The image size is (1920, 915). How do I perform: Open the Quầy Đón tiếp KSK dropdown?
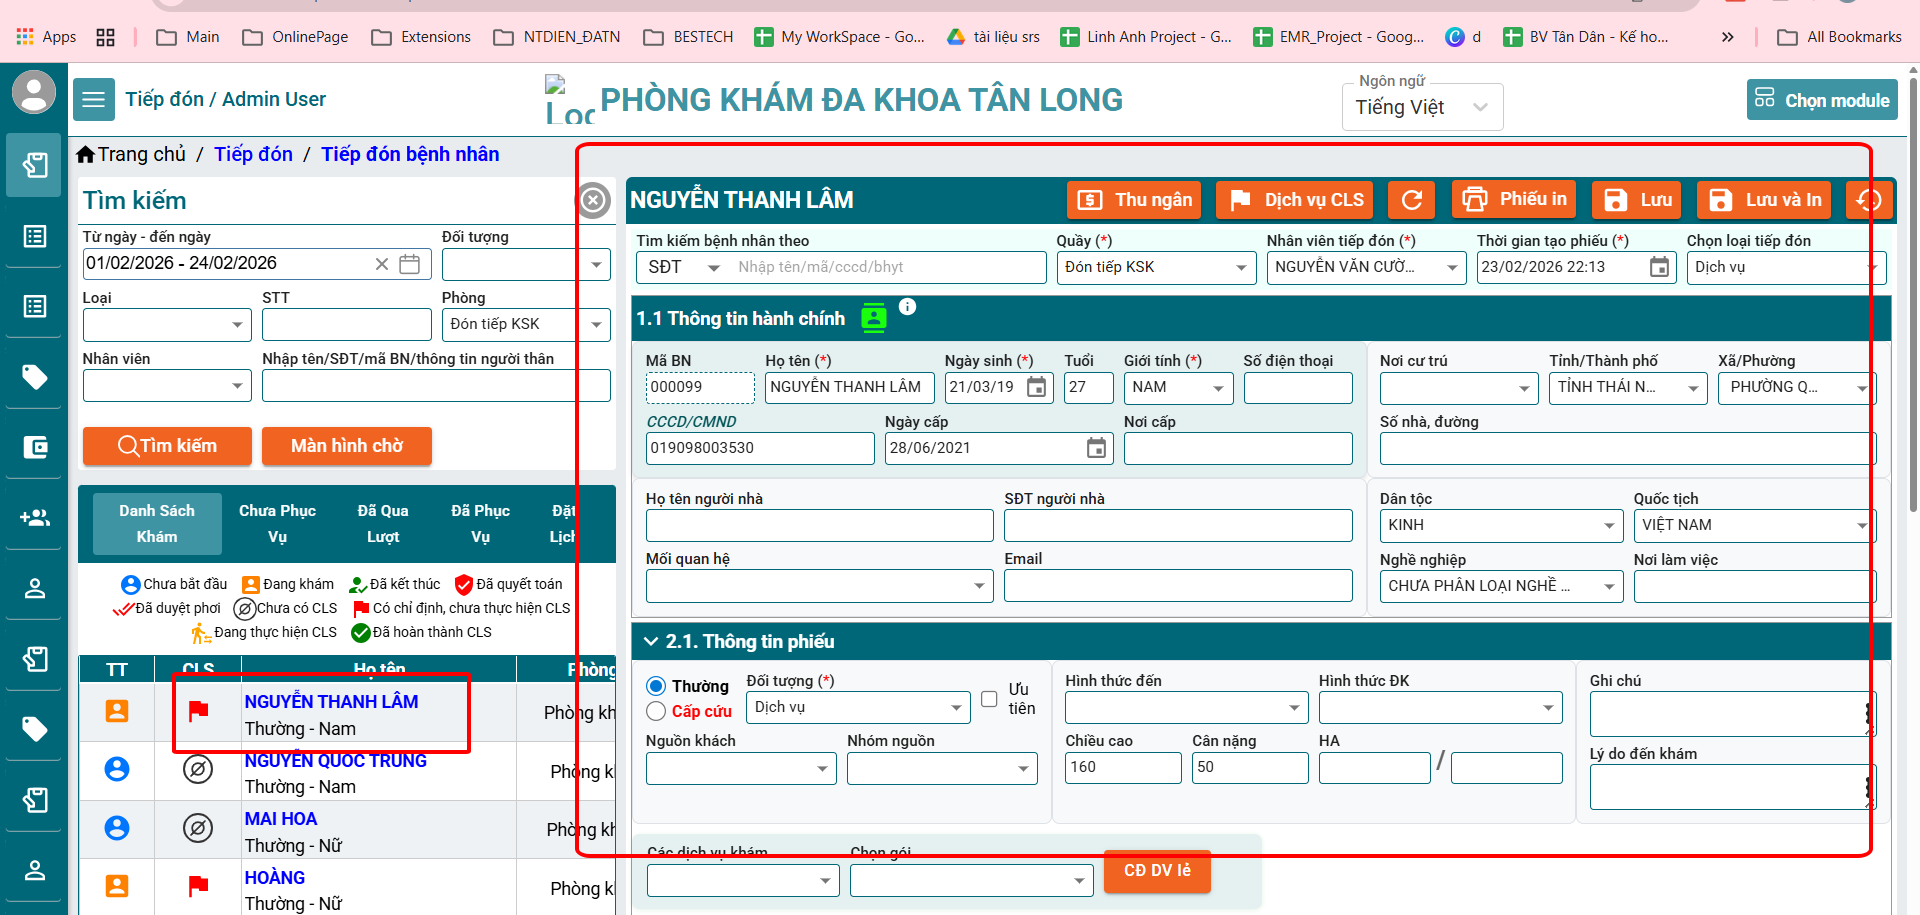point(1156,268)
